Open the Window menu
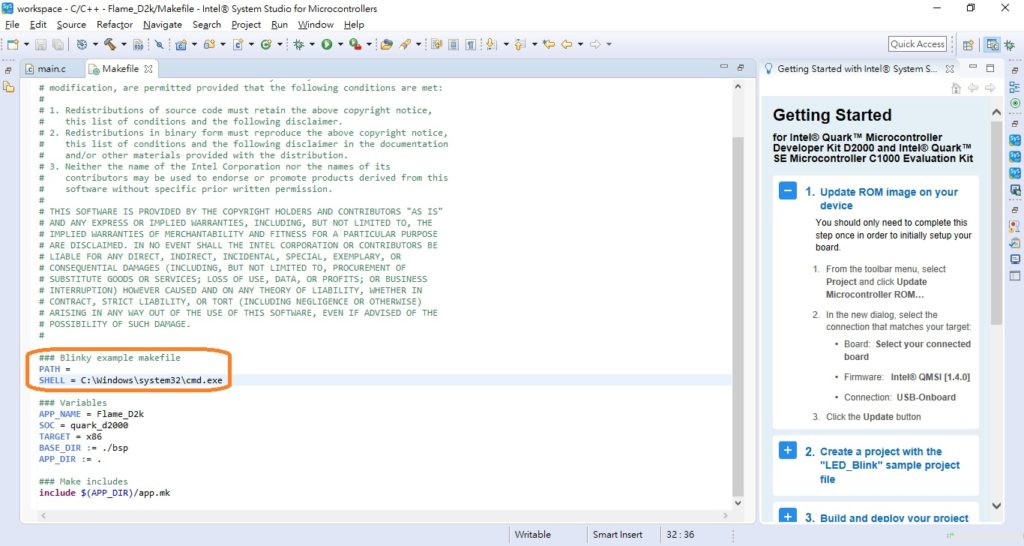This screenshot has height=546, width=1024. click(315, 24)
